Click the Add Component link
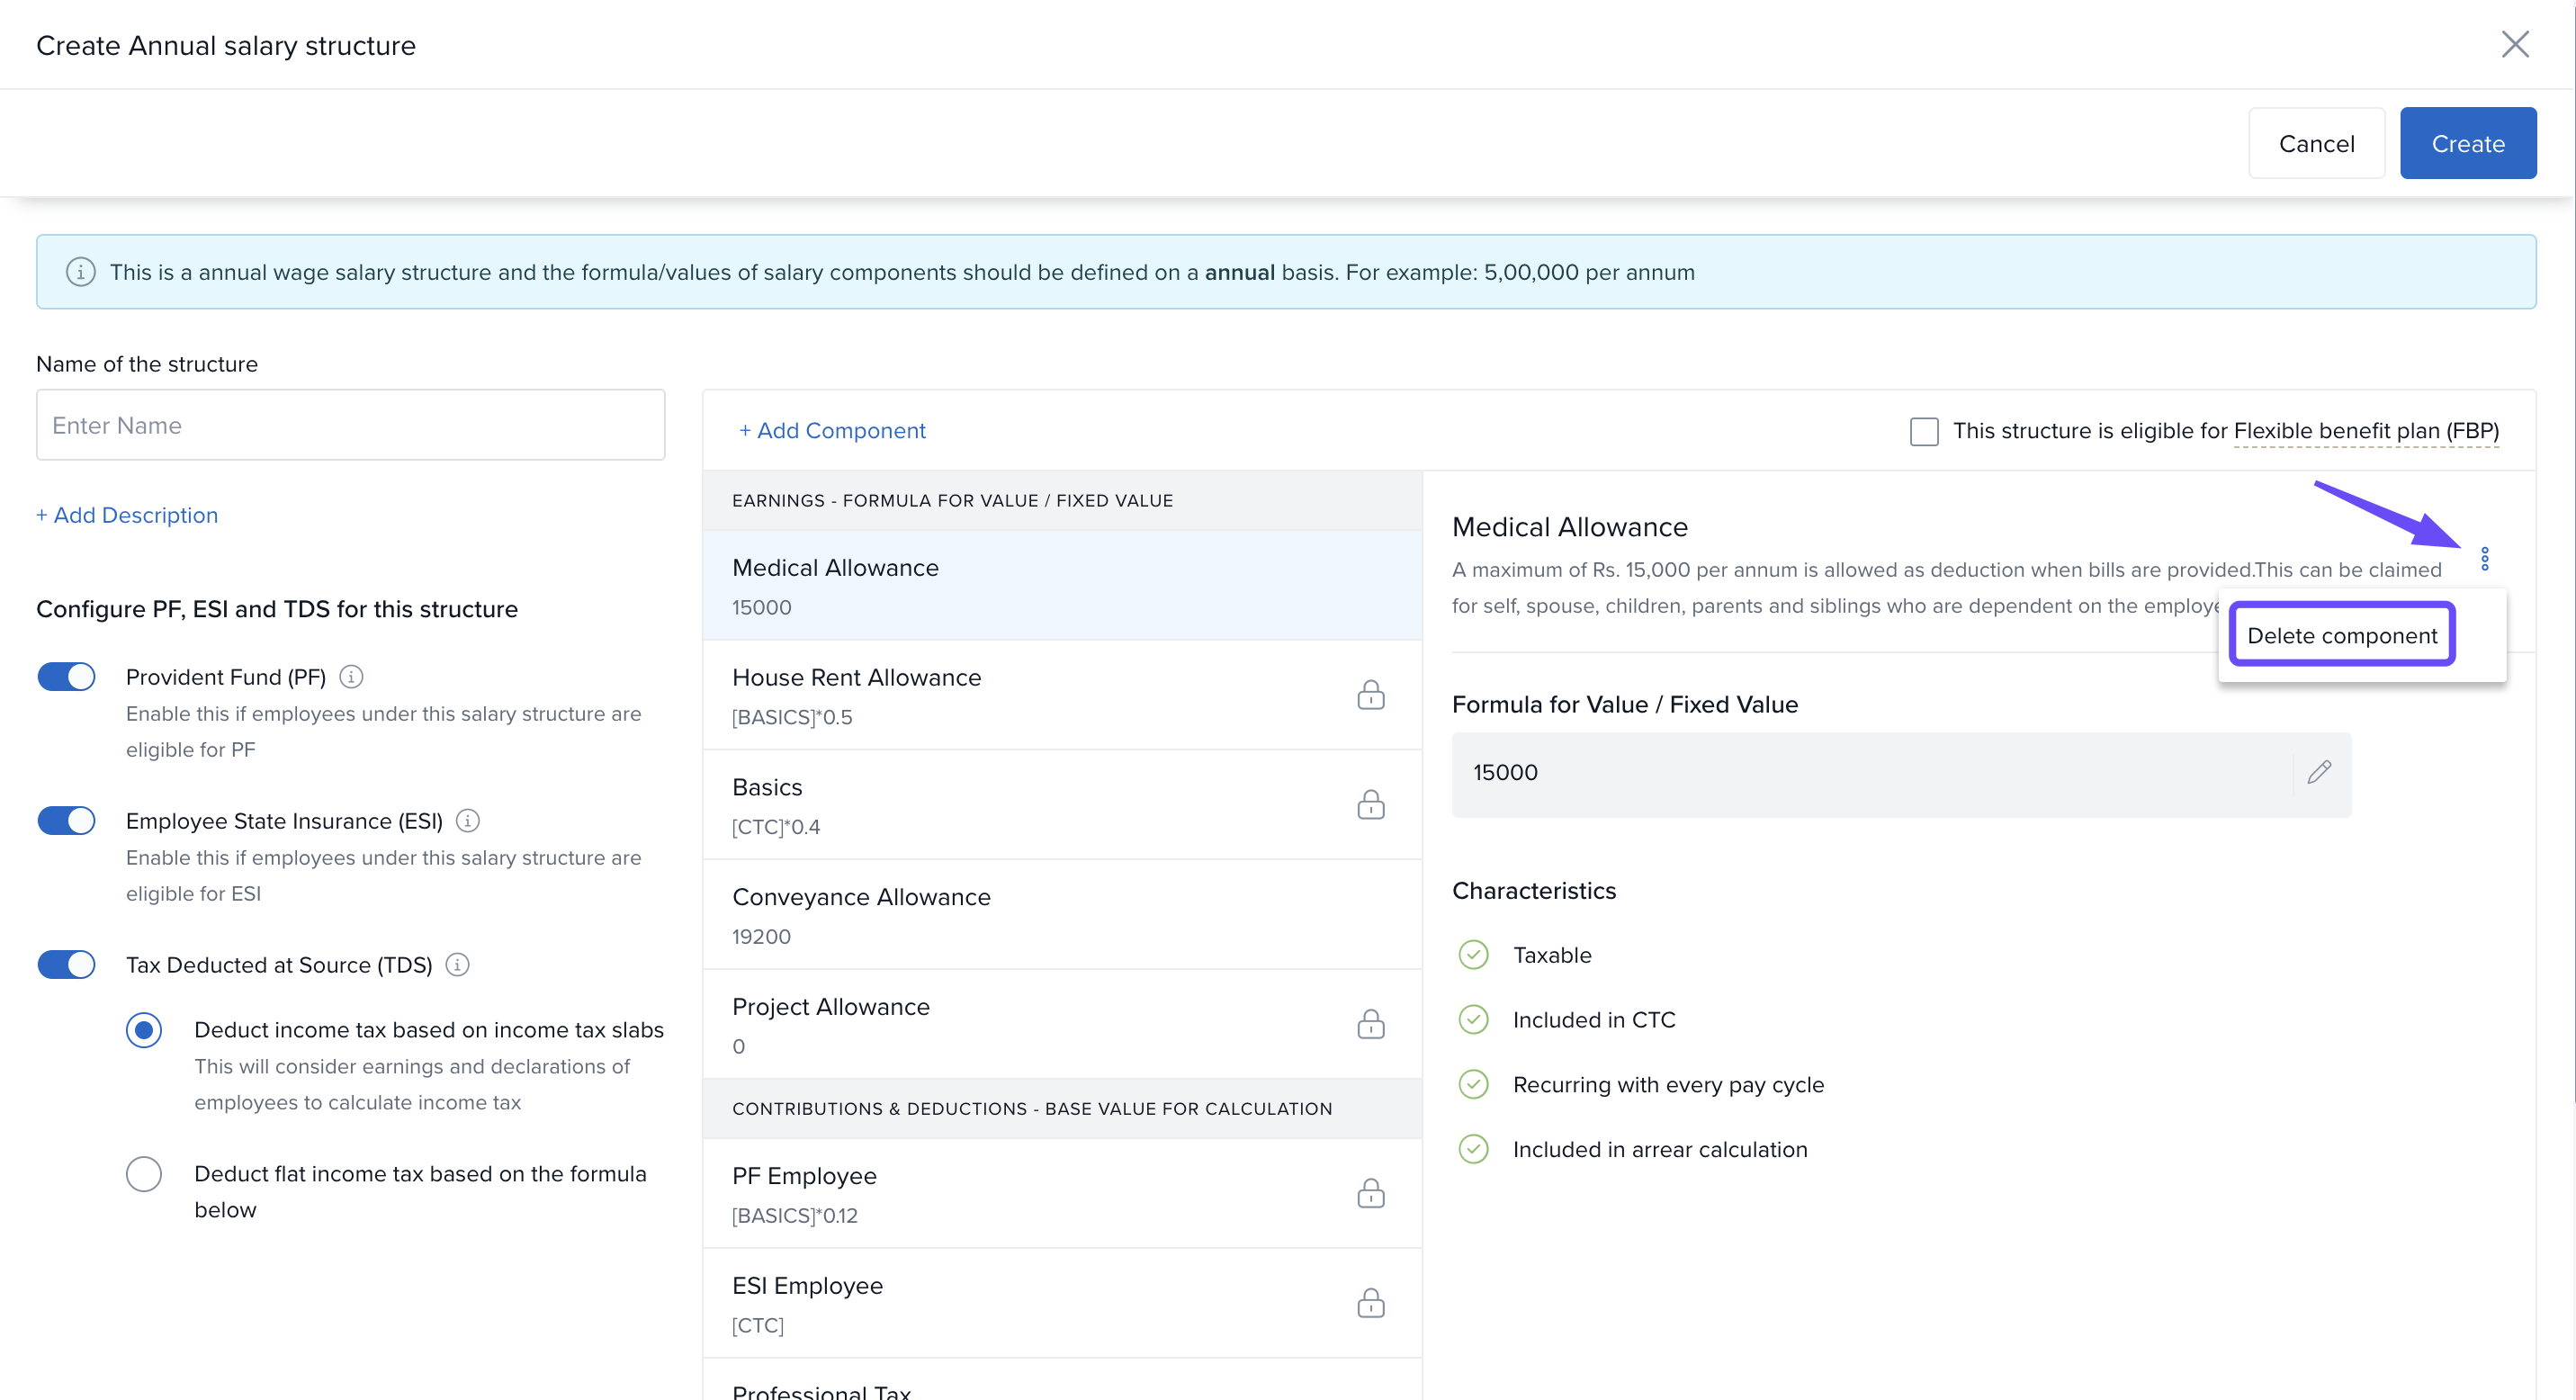The height and width of the screenshot is (1400, 2576). (832, 430)
